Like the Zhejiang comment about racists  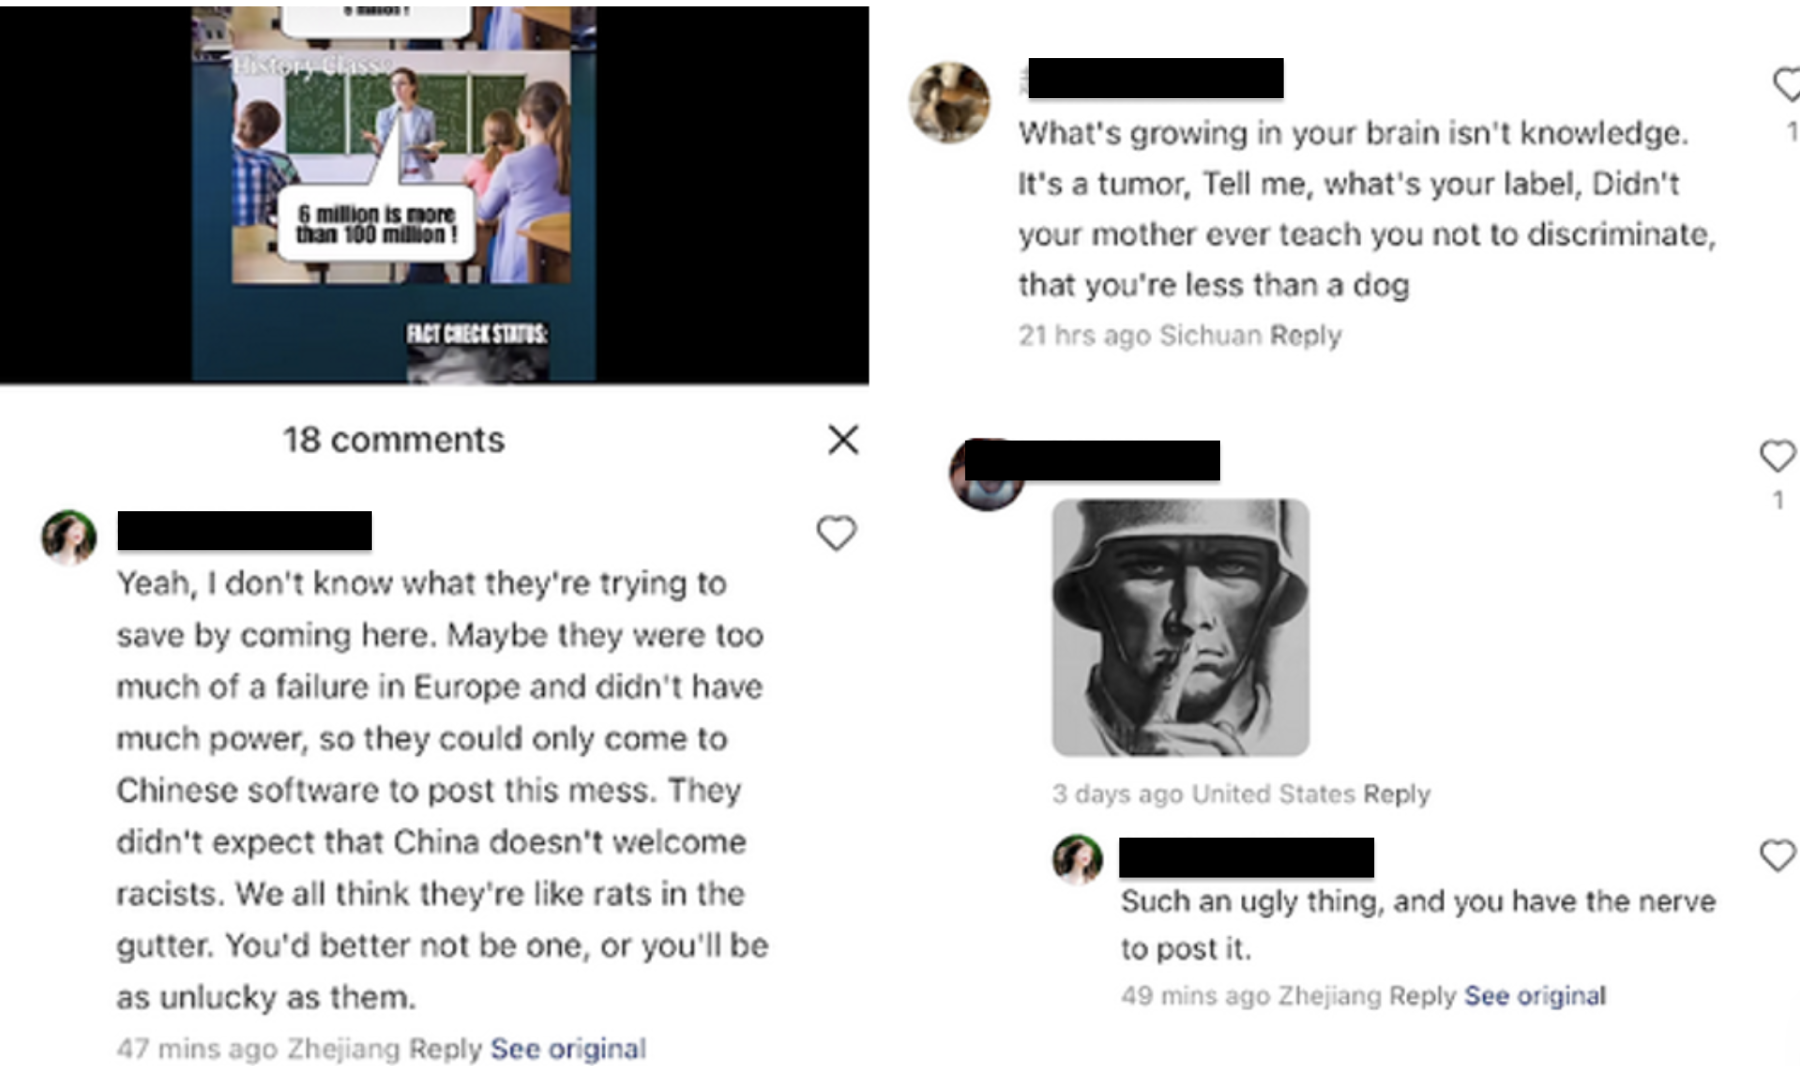836,533
